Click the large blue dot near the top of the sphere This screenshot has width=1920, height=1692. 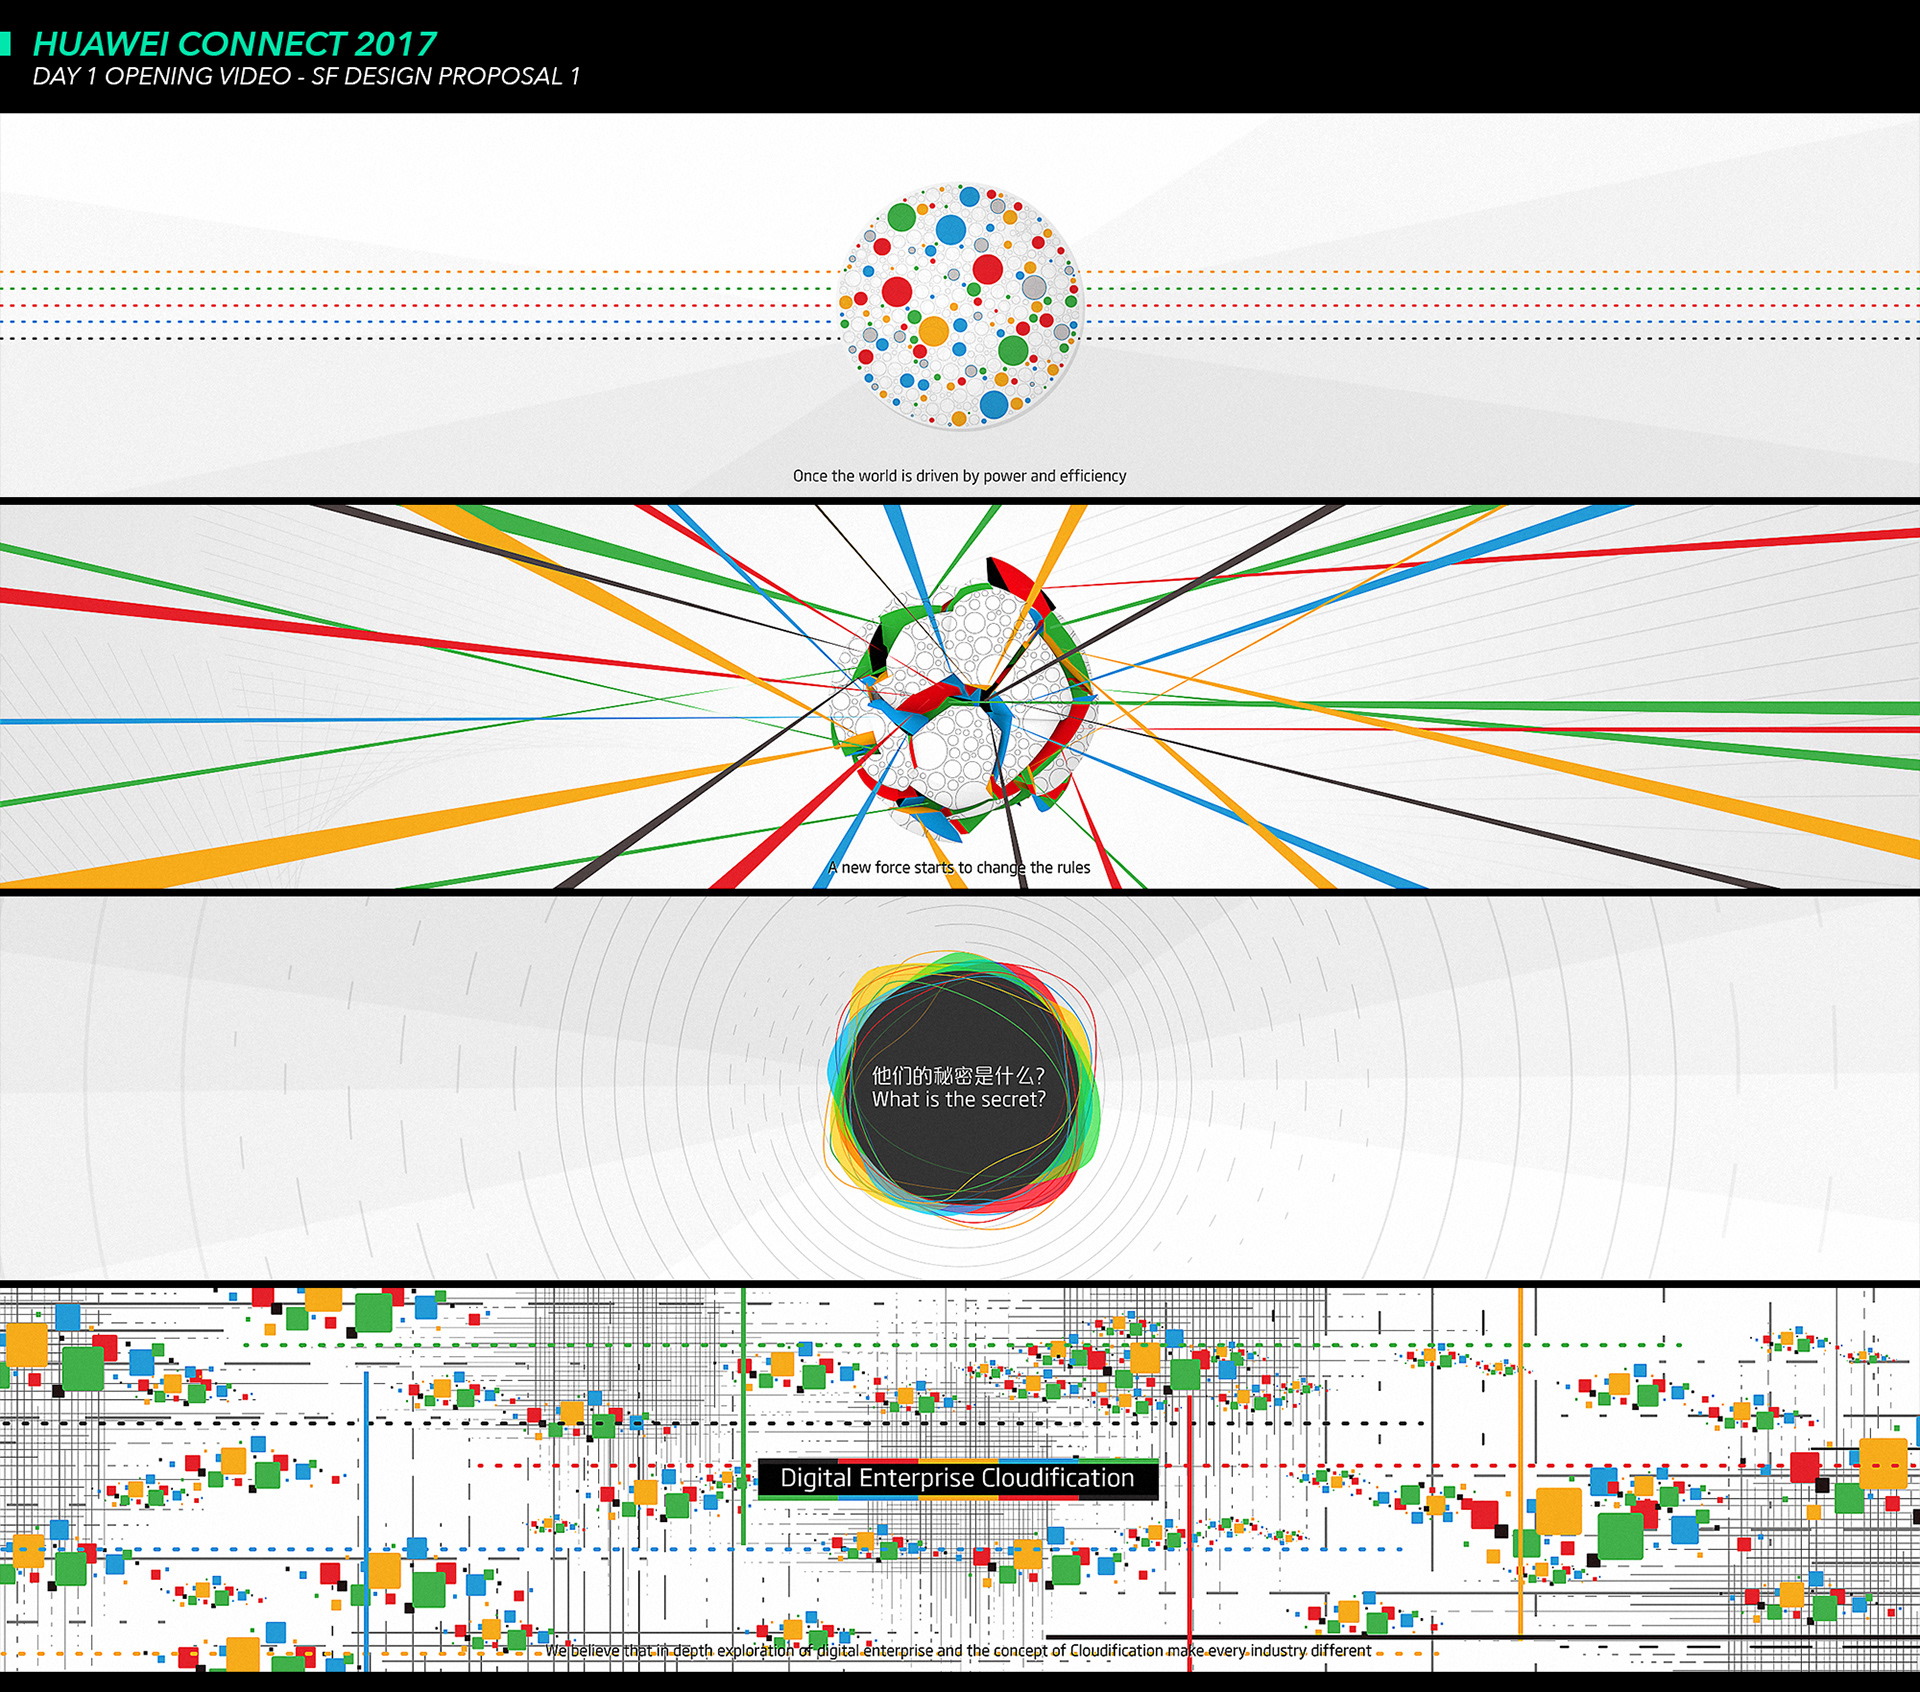(950, 230)
